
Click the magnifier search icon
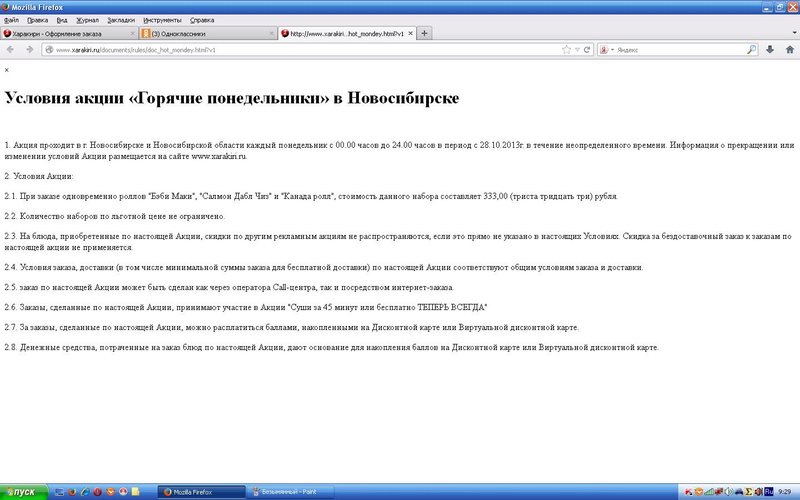pyautogui.click(x=751, y=49)
